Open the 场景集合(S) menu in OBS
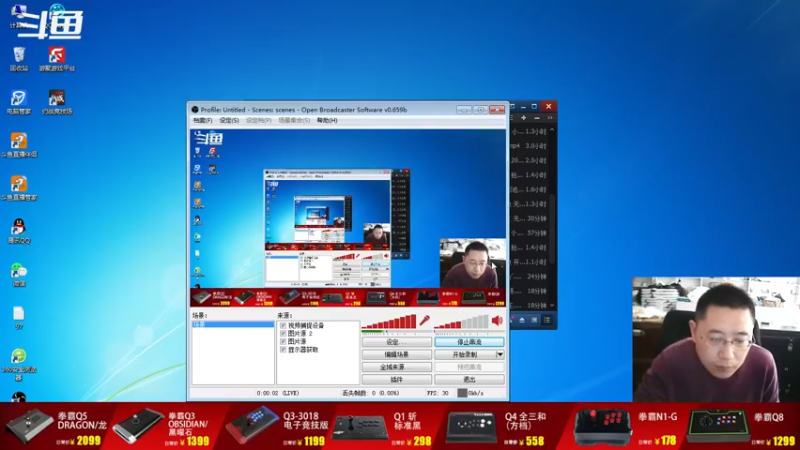Screen dimensions: 800x450 tap(294, 120)
